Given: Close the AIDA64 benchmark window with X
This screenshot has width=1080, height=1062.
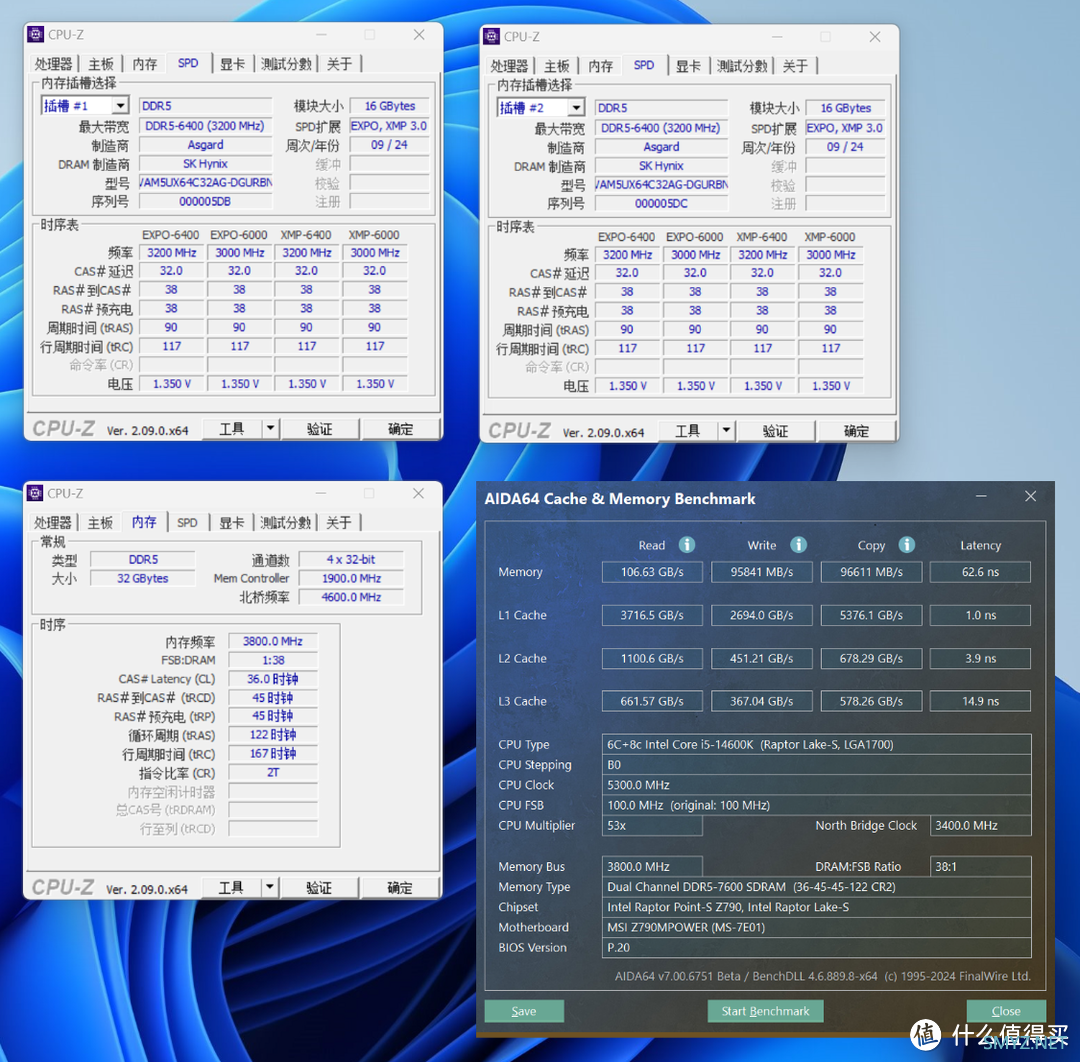Looking at the screenshot, I should pyautogui.click(x=1030, y=497).
